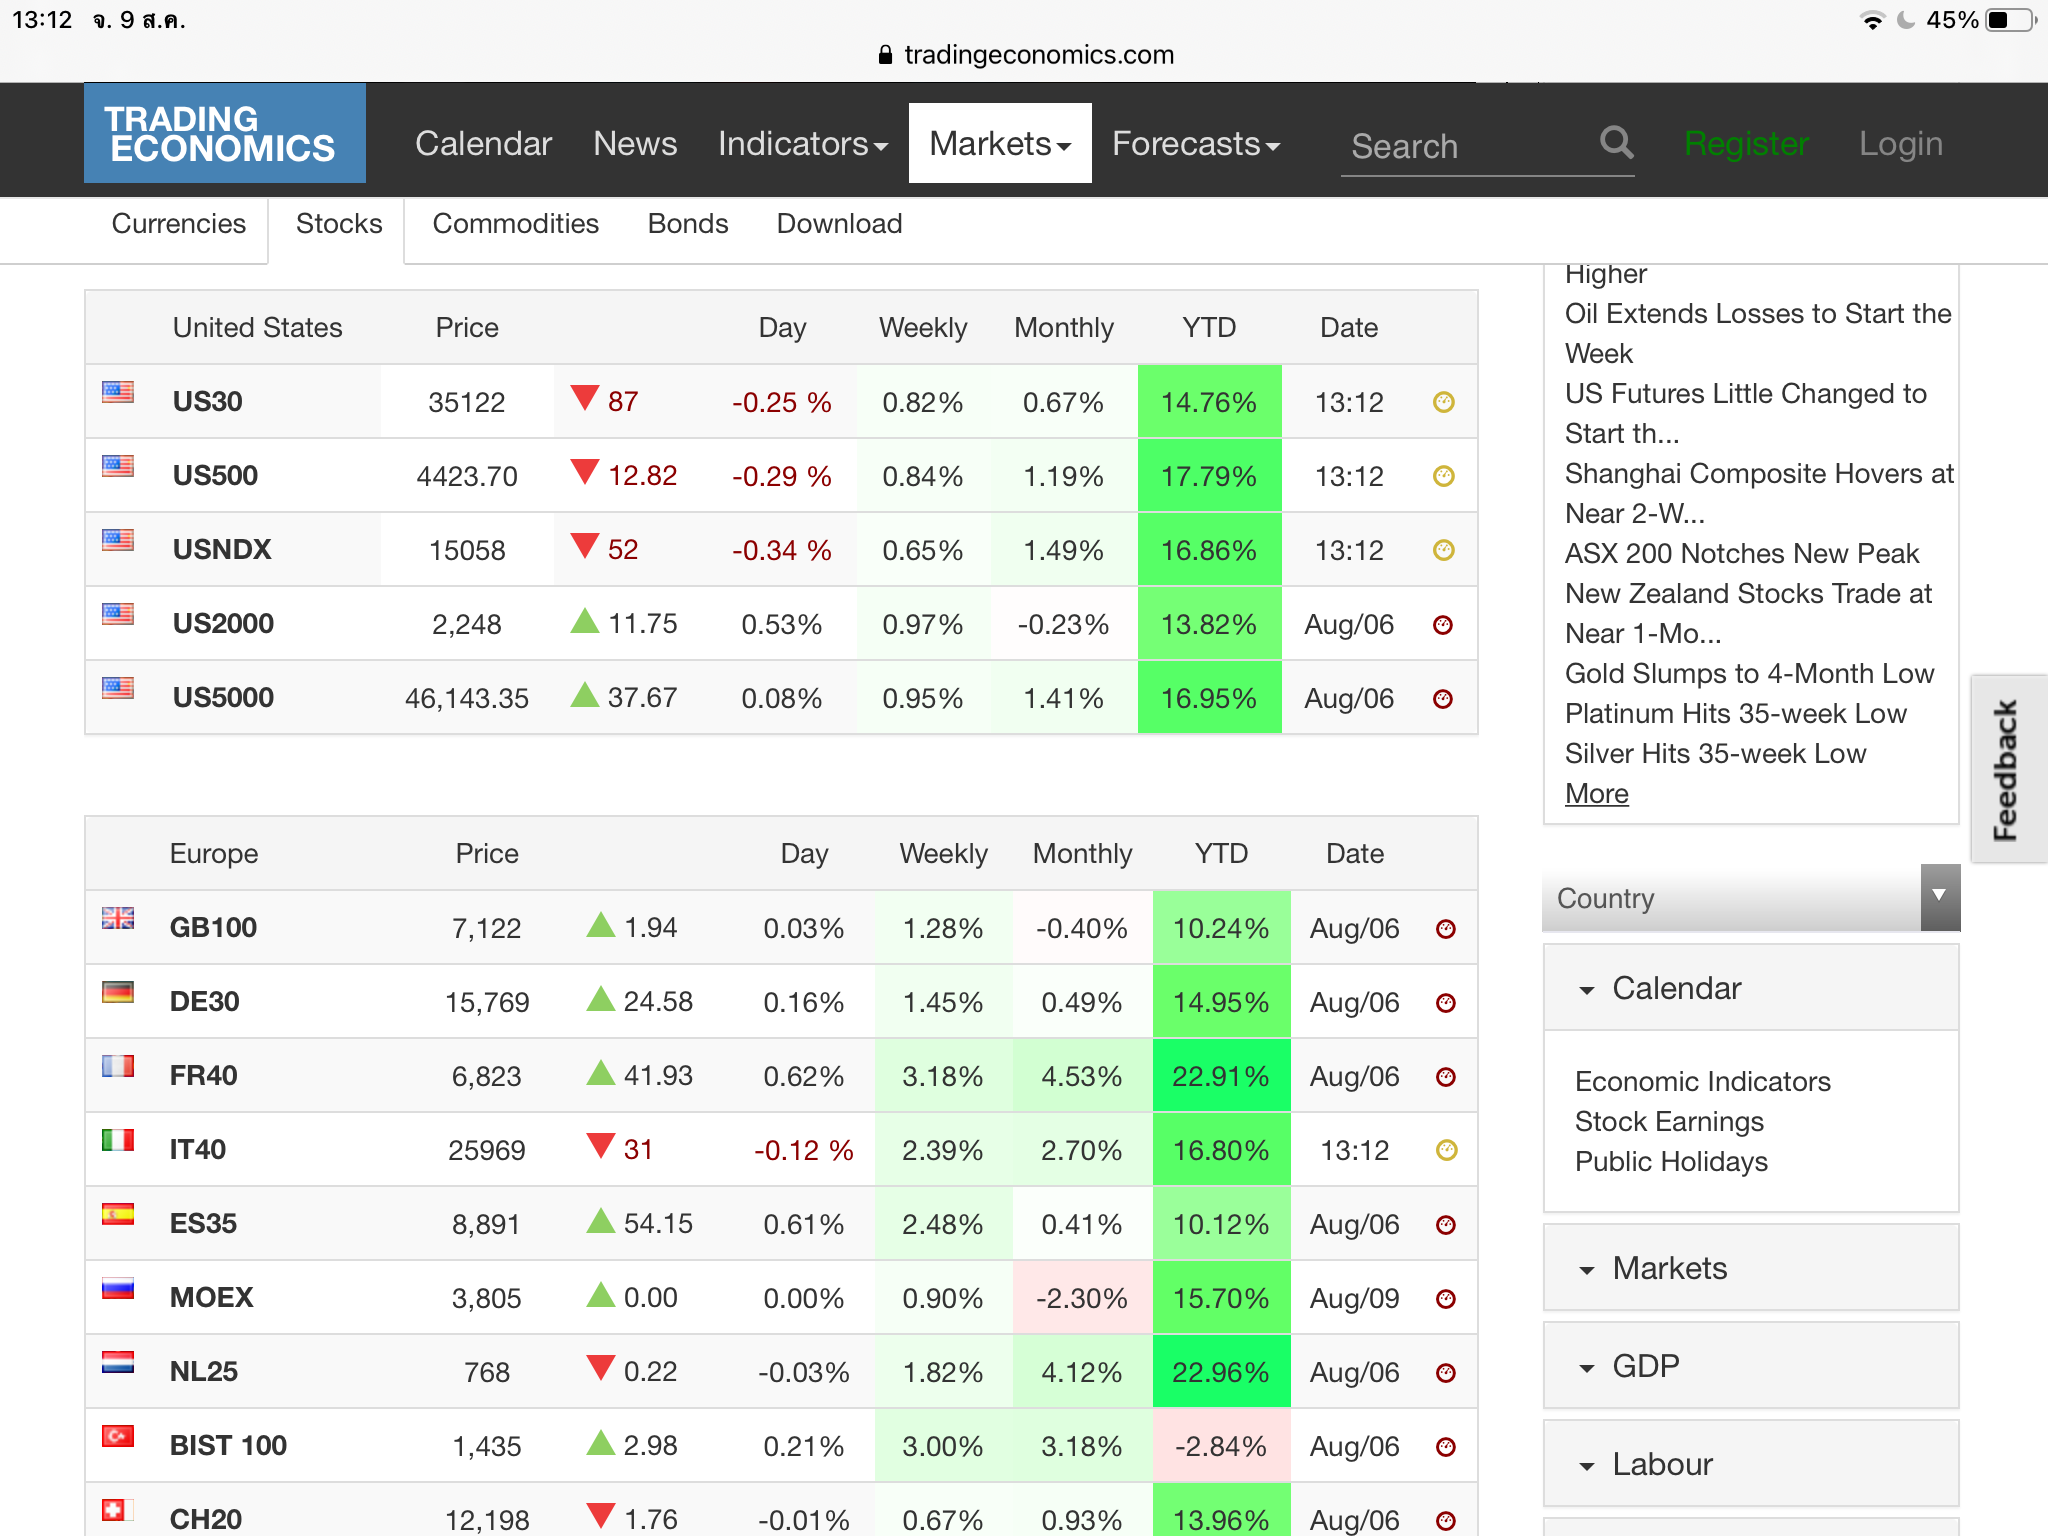Click the yellow clock icon in IT40 row
The height and width of the screenshot is (1536, 2048).
pyautogui.click(x=1446, y=1150)
